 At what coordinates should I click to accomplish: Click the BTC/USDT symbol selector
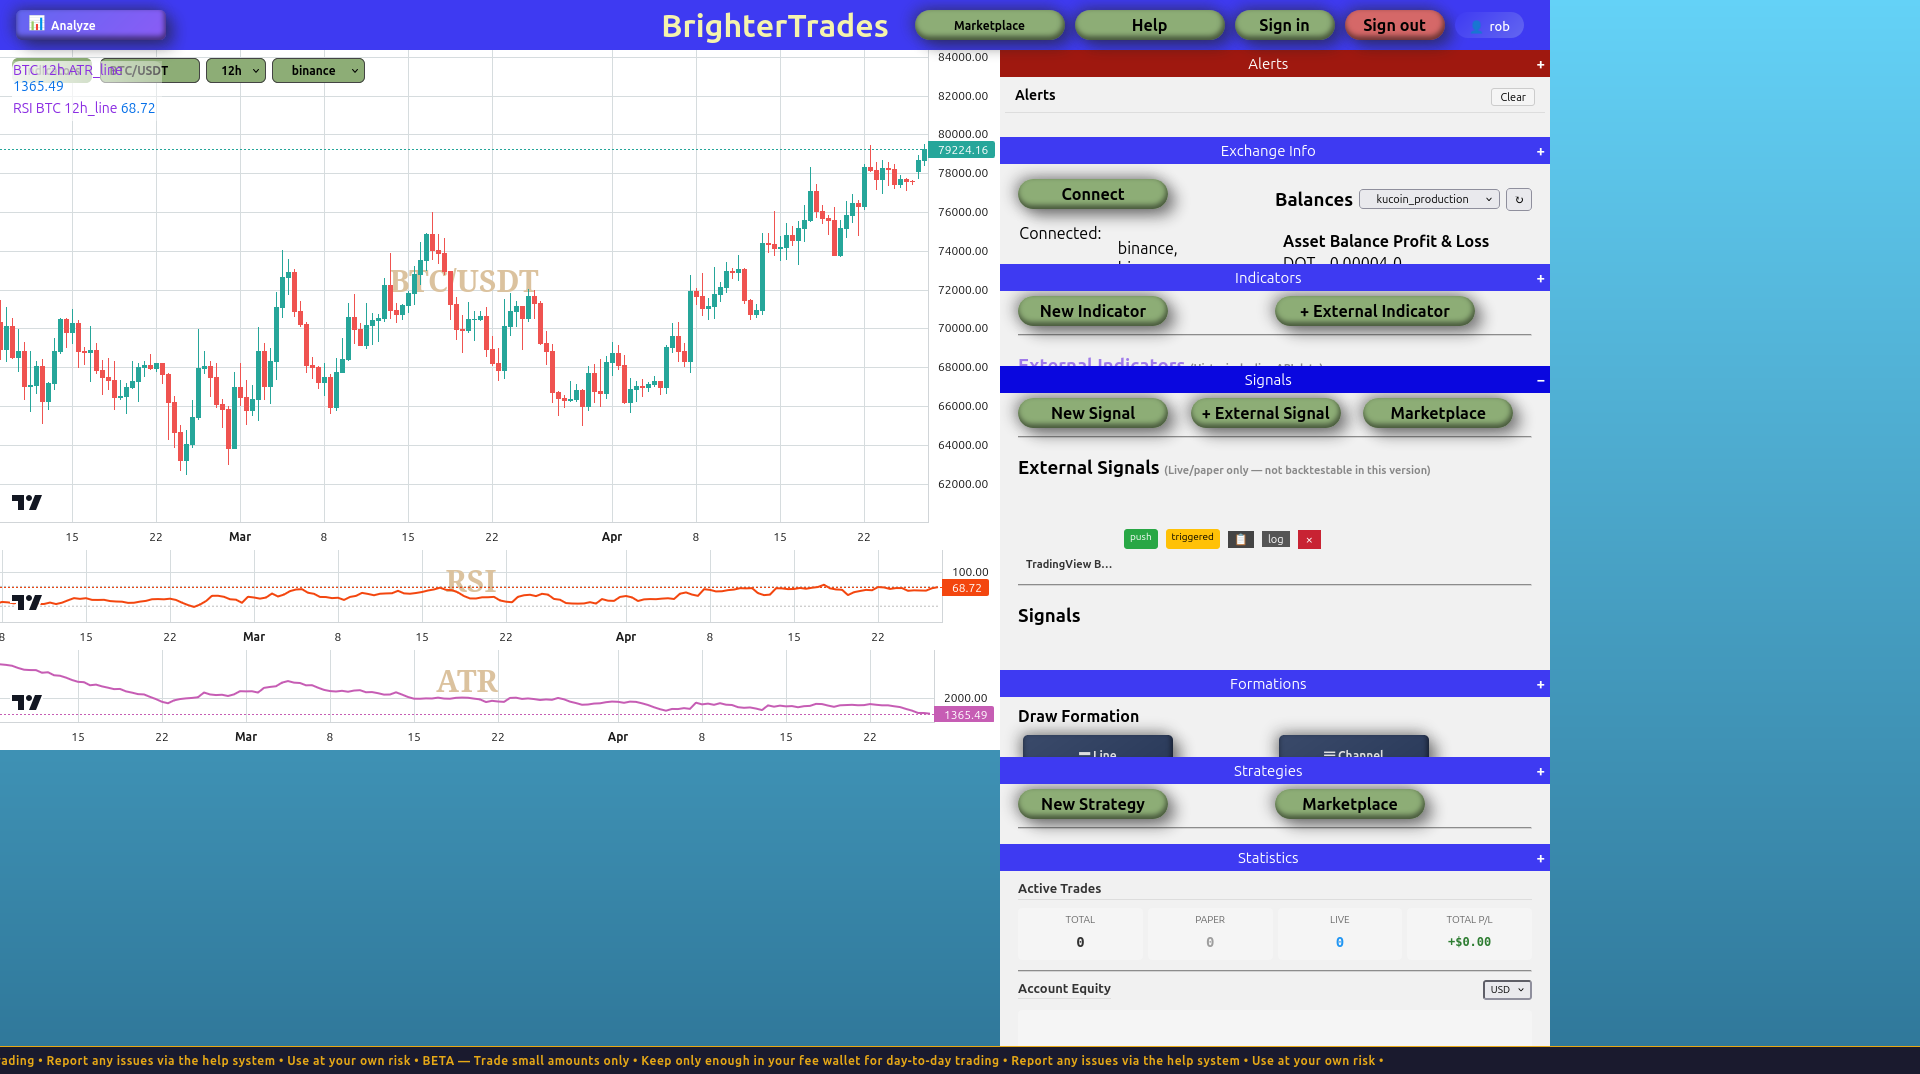coord(150,71)
